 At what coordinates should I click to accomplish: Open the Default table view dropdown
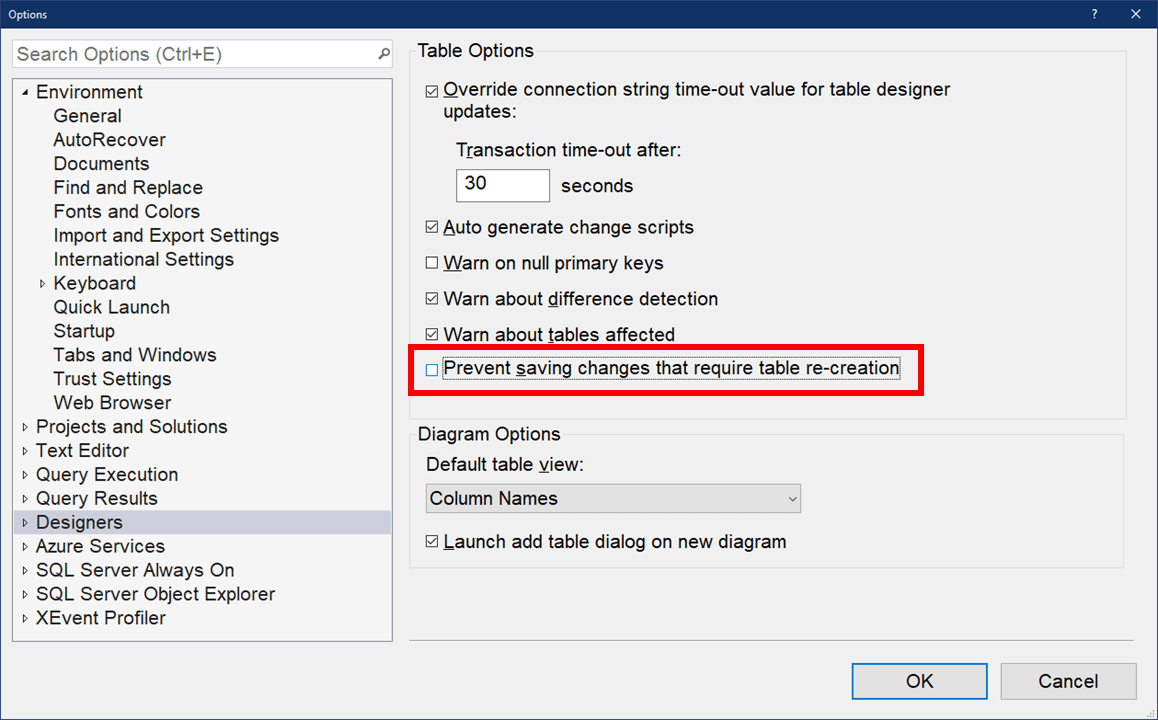coord(613,498)
